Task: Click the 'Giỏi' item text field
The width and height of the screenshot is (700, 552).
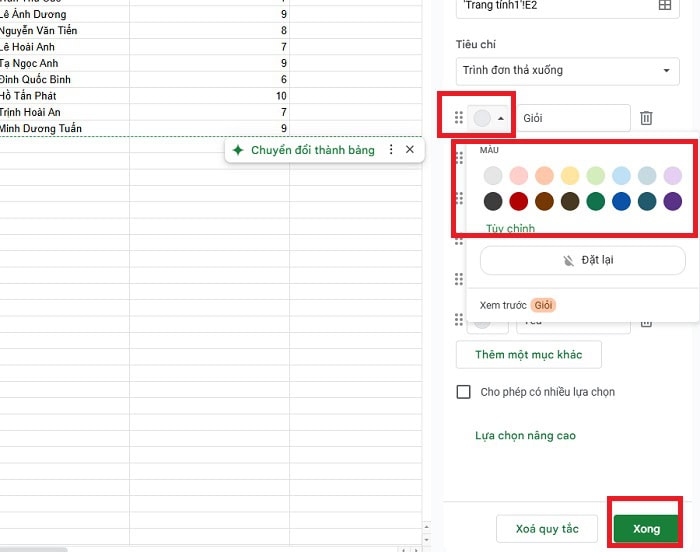Action: (573, 118)
